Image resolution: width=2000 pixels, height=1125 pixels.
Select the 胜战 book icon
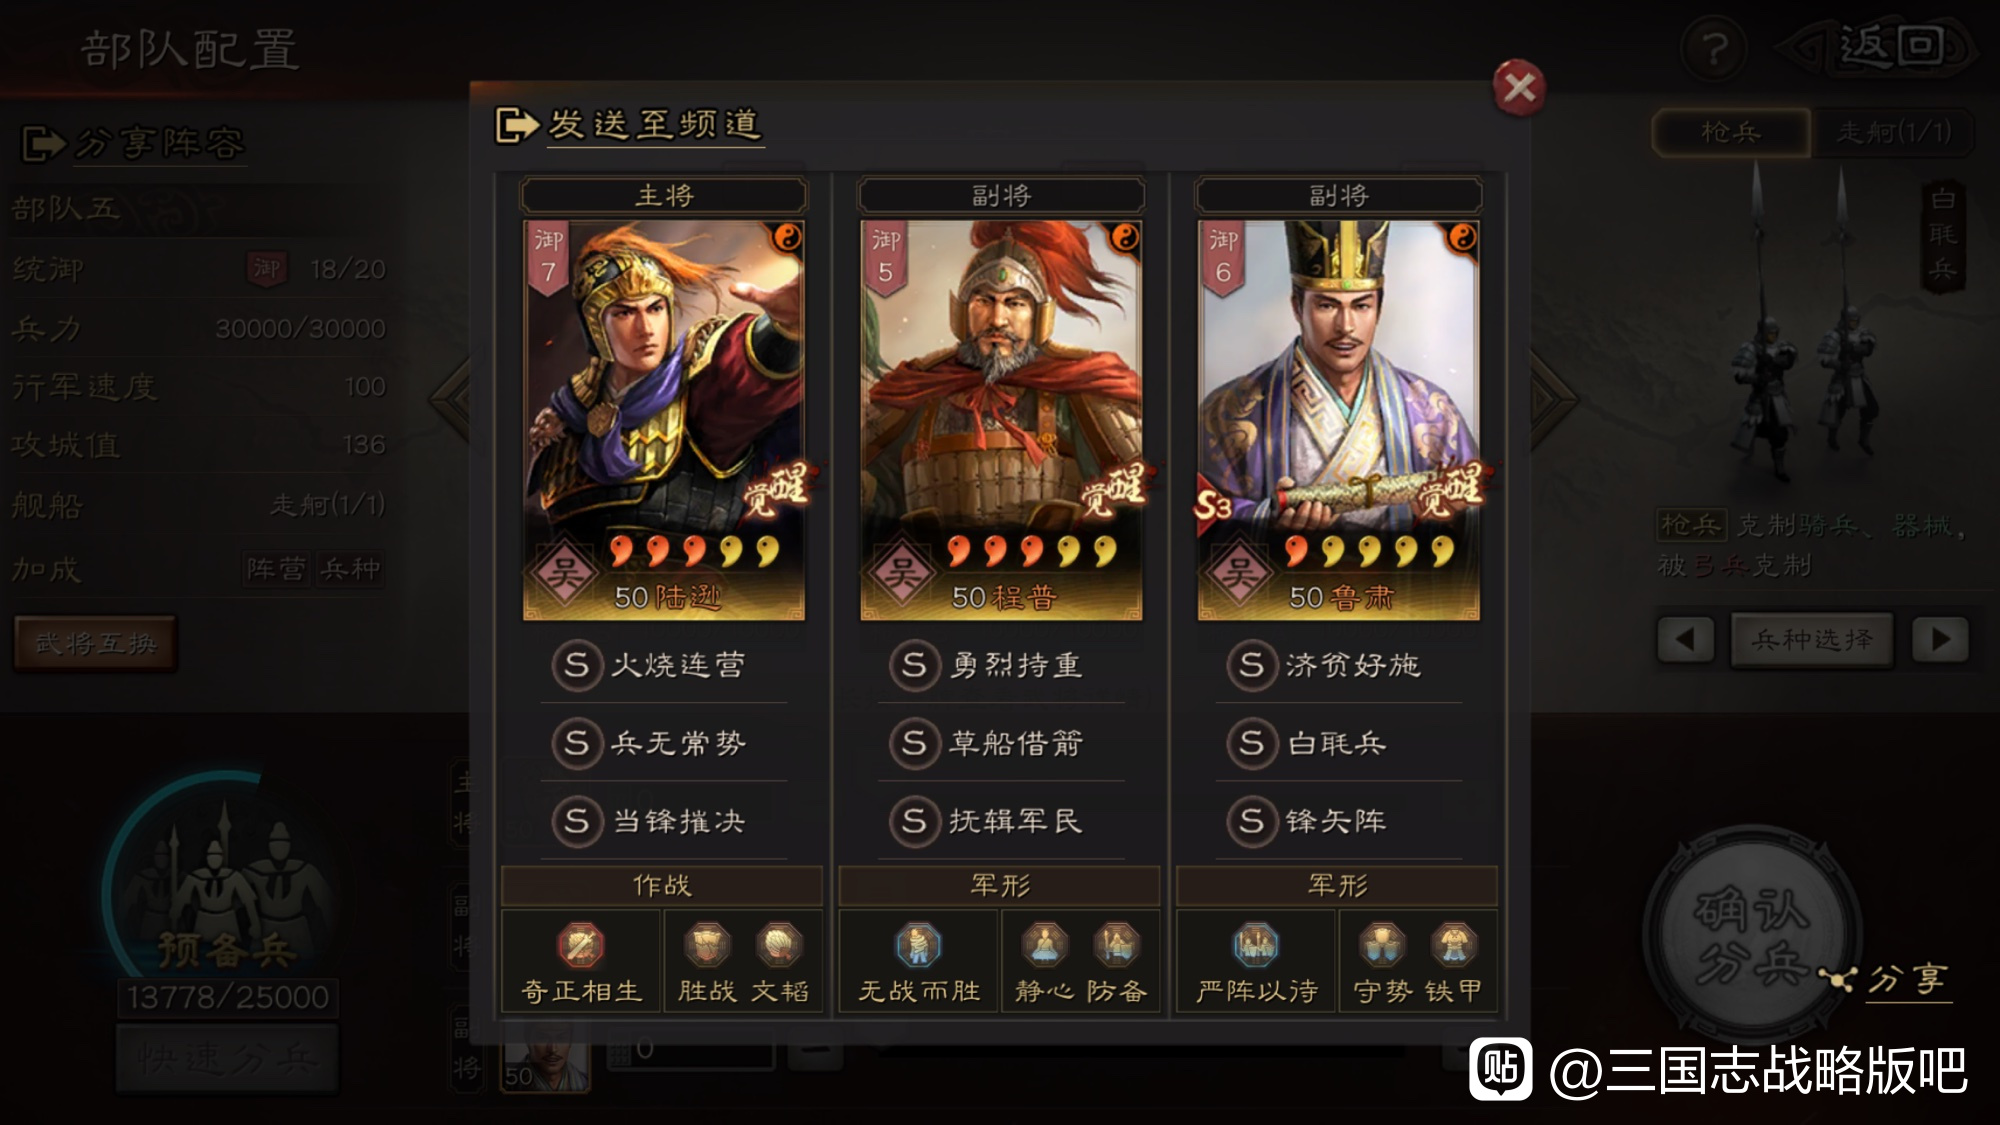(707, 945)
